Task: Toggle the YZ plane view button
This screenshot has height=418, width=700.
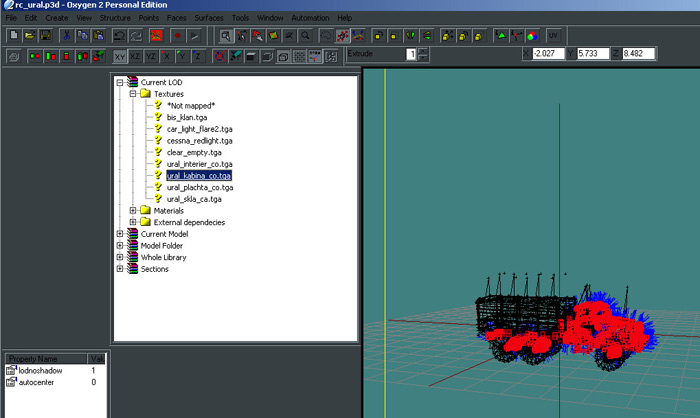Action: (x=150, y=56)
